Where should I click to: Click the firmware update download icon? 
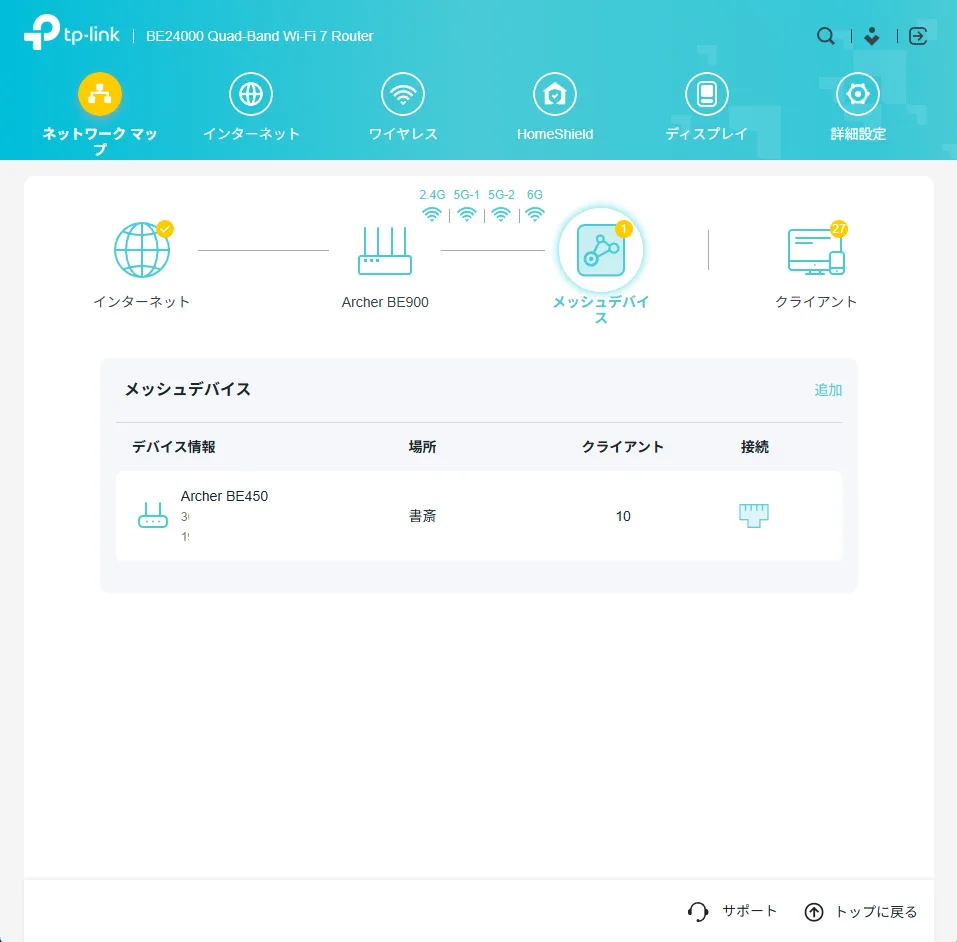(872, 36)
